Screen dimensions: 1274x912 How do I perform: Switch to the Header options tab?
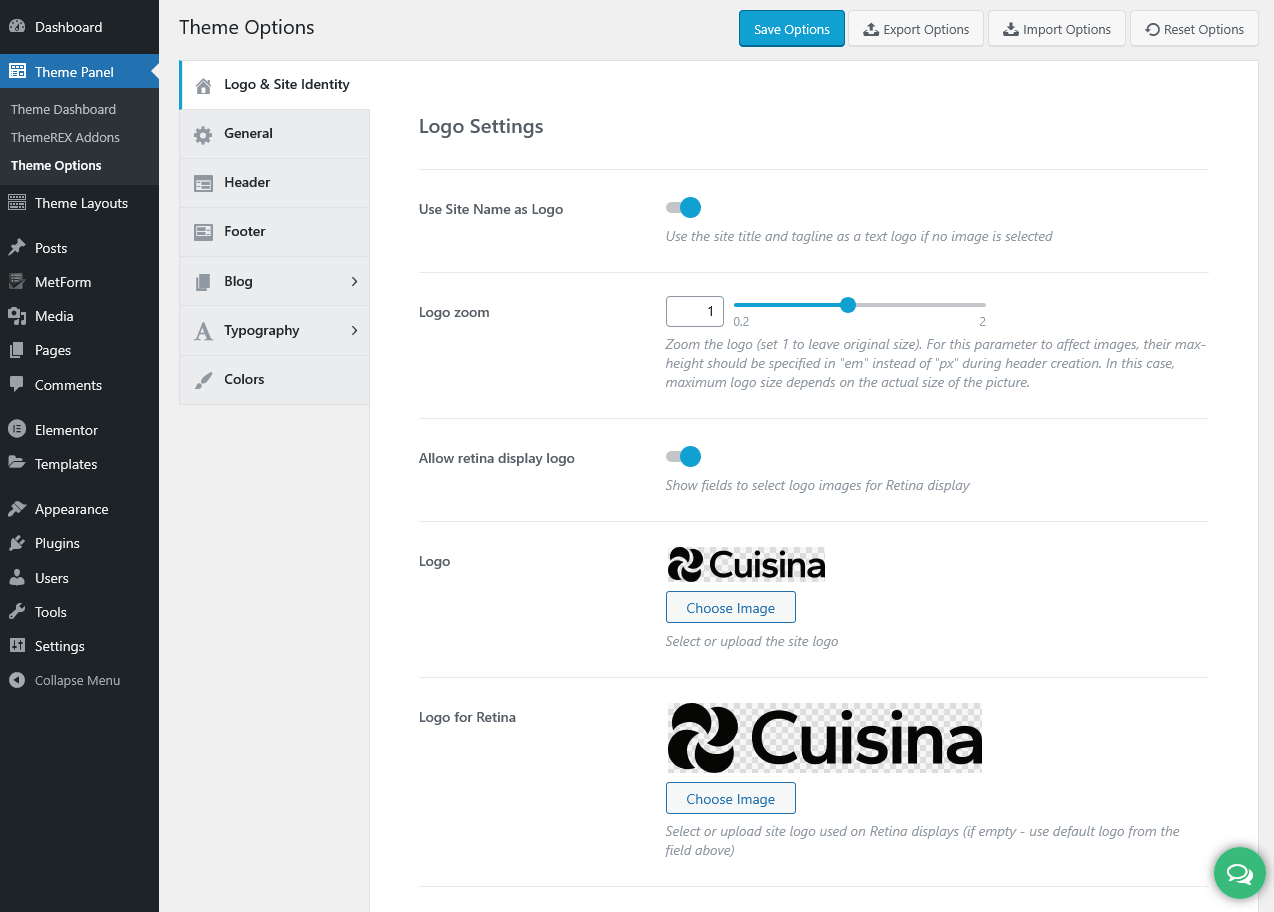pos(247,183)
